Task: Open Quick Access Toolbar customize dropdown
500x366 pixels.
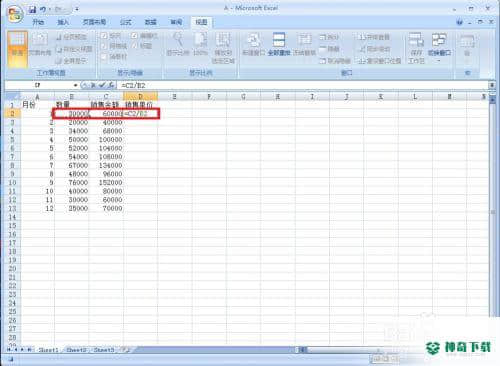Action: tap(77, 10)
